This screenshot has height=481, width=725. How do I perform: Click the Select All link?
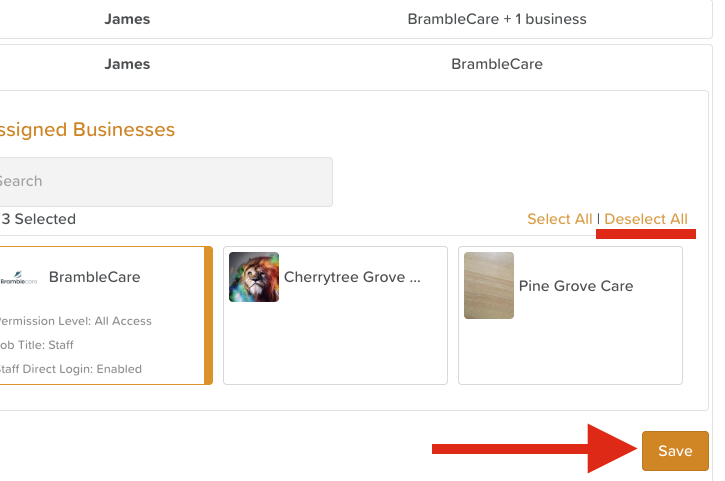click(x=559, y=219)
